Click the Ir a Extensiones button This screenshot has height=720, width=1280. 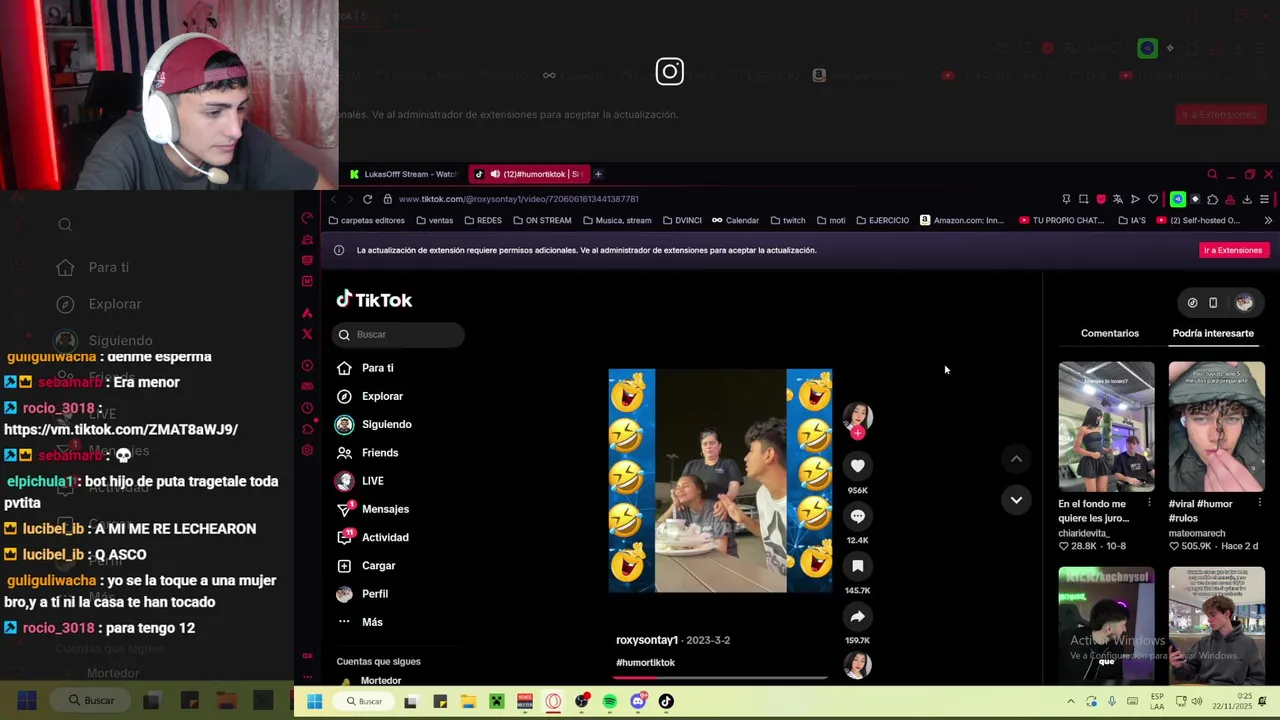[1233, 250]
